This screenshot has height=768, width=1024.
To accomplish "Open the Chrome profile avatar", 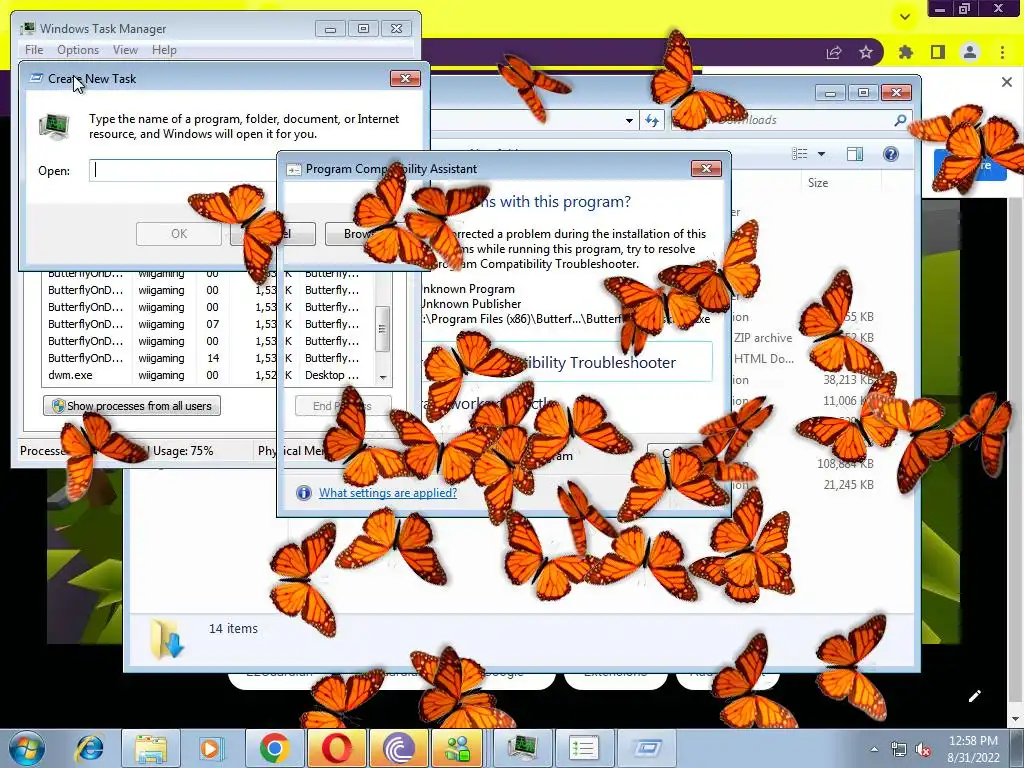I will coord(970,52).
